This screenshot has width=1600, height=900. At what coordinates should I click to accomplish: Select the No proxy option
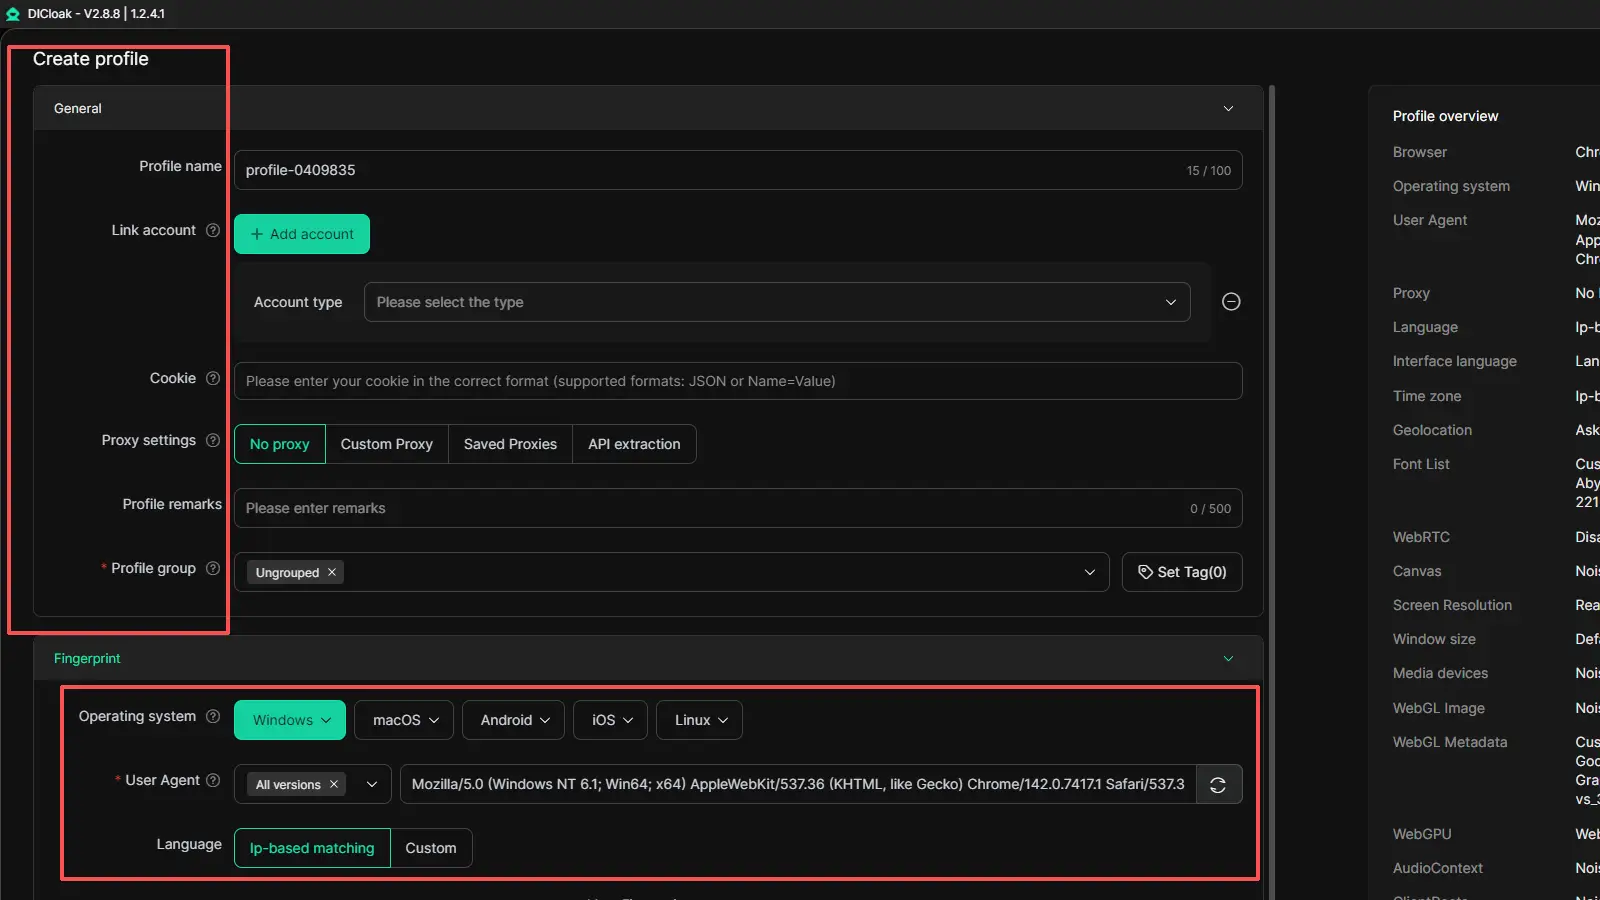click(x=280, y=444)
